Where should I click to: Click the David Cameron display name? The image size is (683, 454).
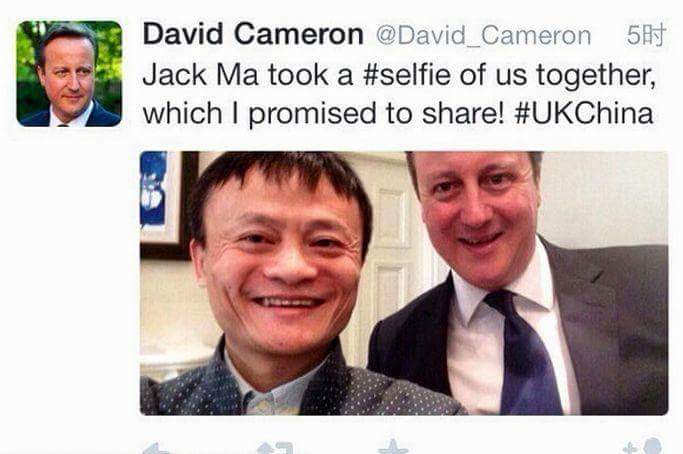coord(253,34)
